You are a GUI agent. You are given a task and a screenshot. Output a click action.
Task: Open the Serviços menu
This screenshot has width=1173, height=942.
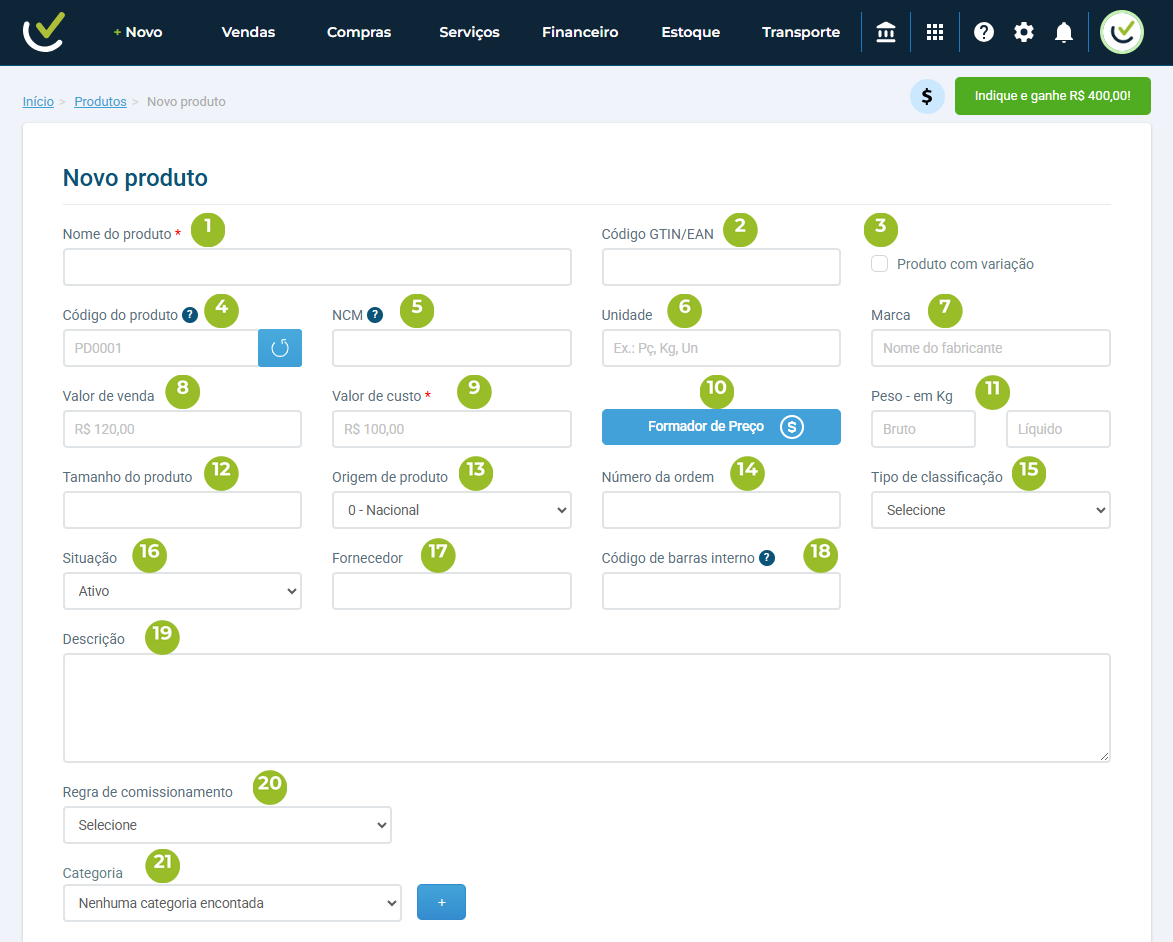(469, 32)
